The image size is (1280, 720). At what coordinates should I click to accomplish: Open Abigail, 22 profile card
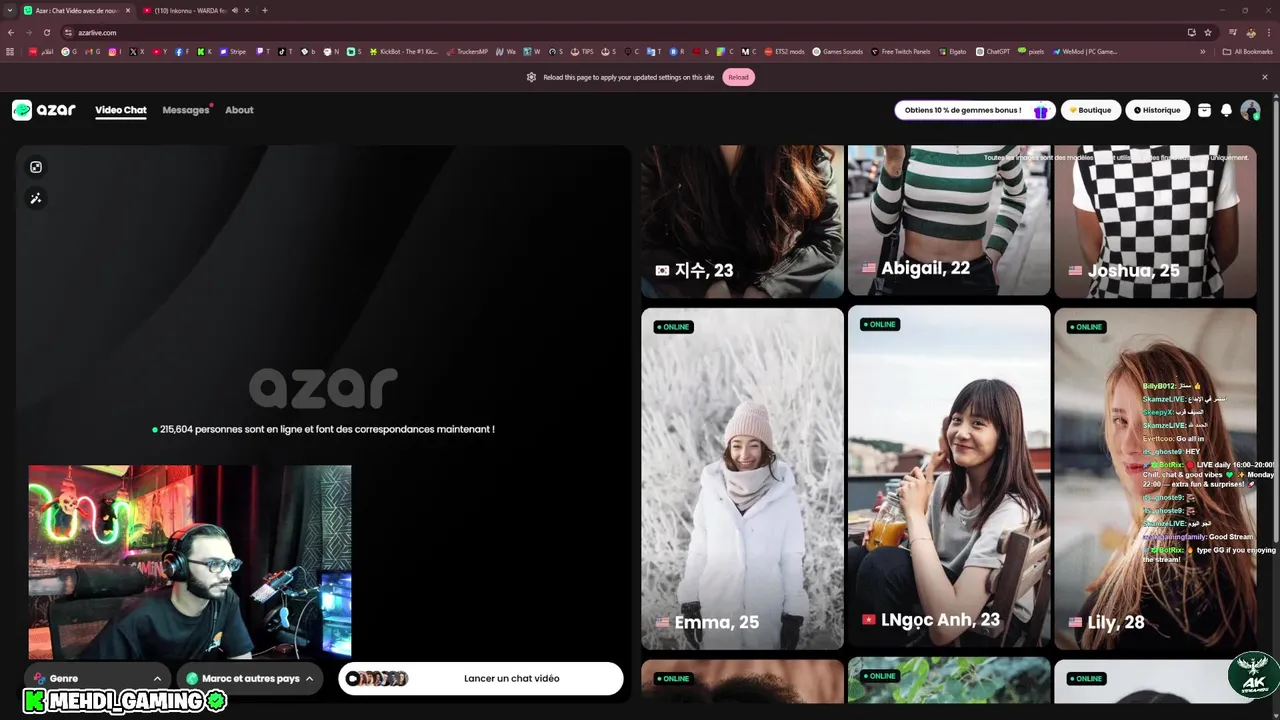pyautogui.click(x=949, y=220)
